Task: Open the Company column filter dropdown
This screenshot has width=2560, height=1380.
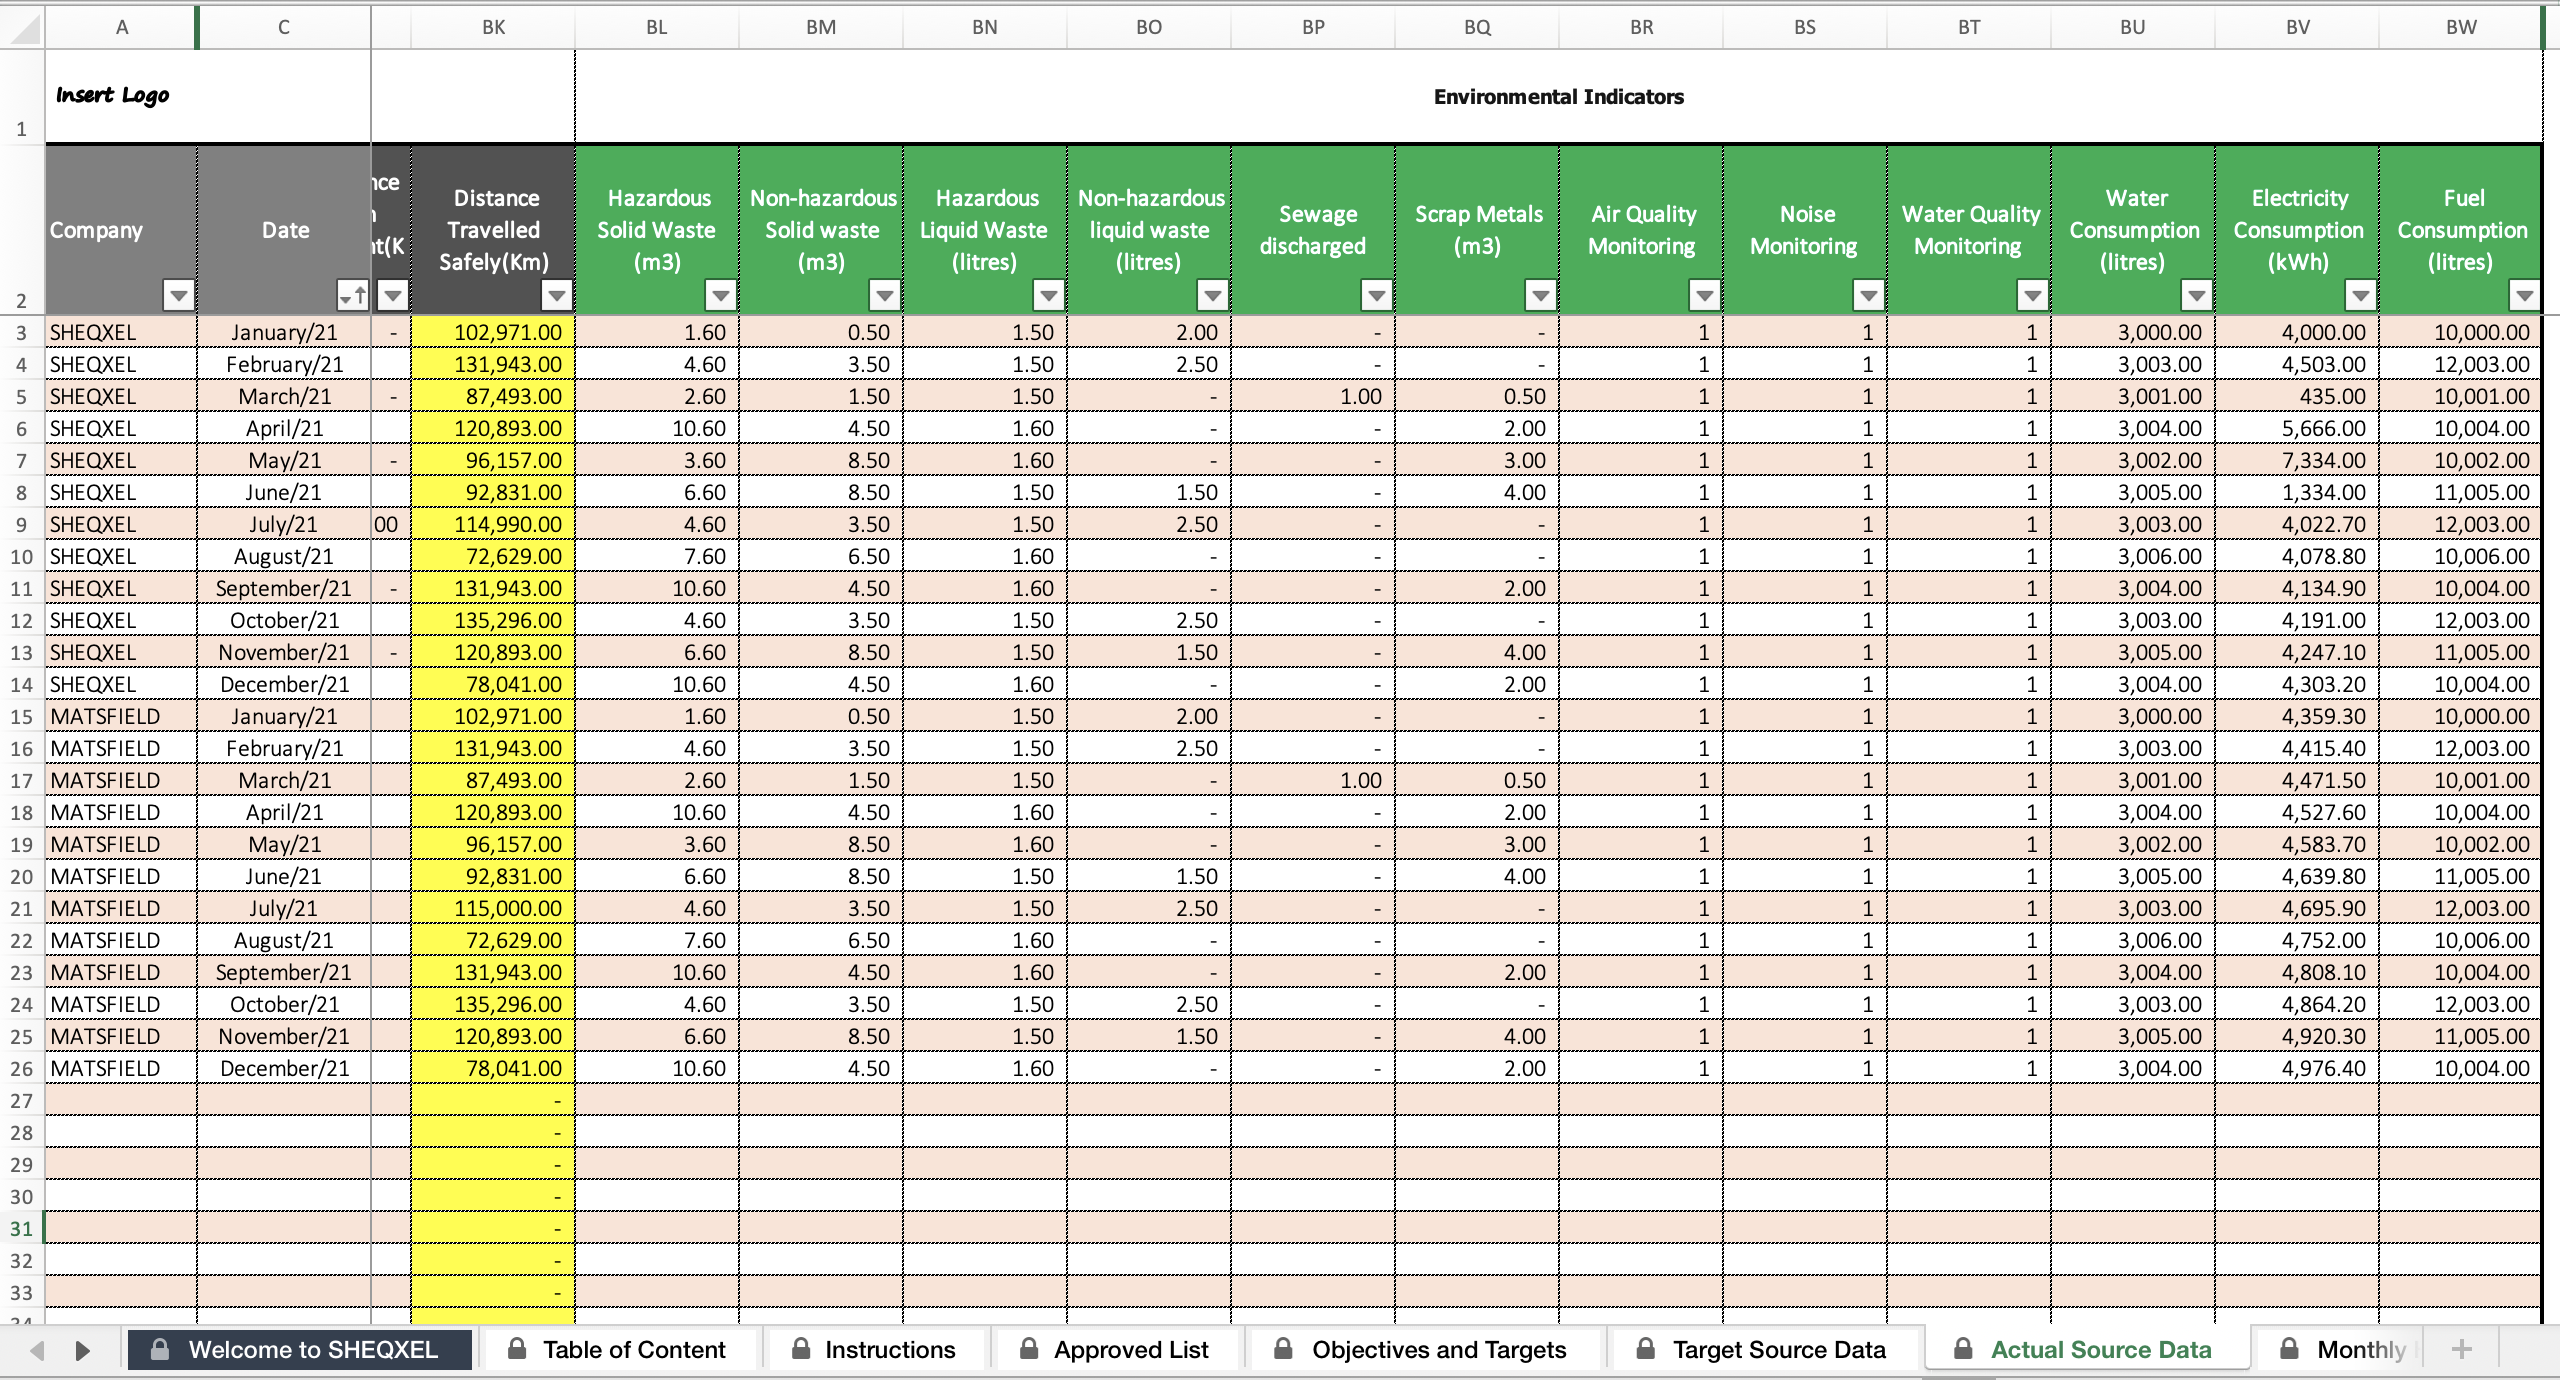Action: (x=179, y=295)
